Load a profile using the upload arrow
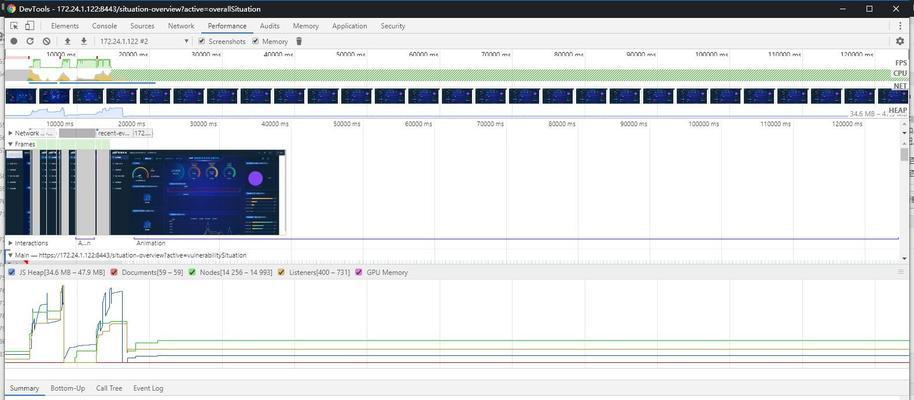Viewport: 914px width, 400px height. (68, 41)
